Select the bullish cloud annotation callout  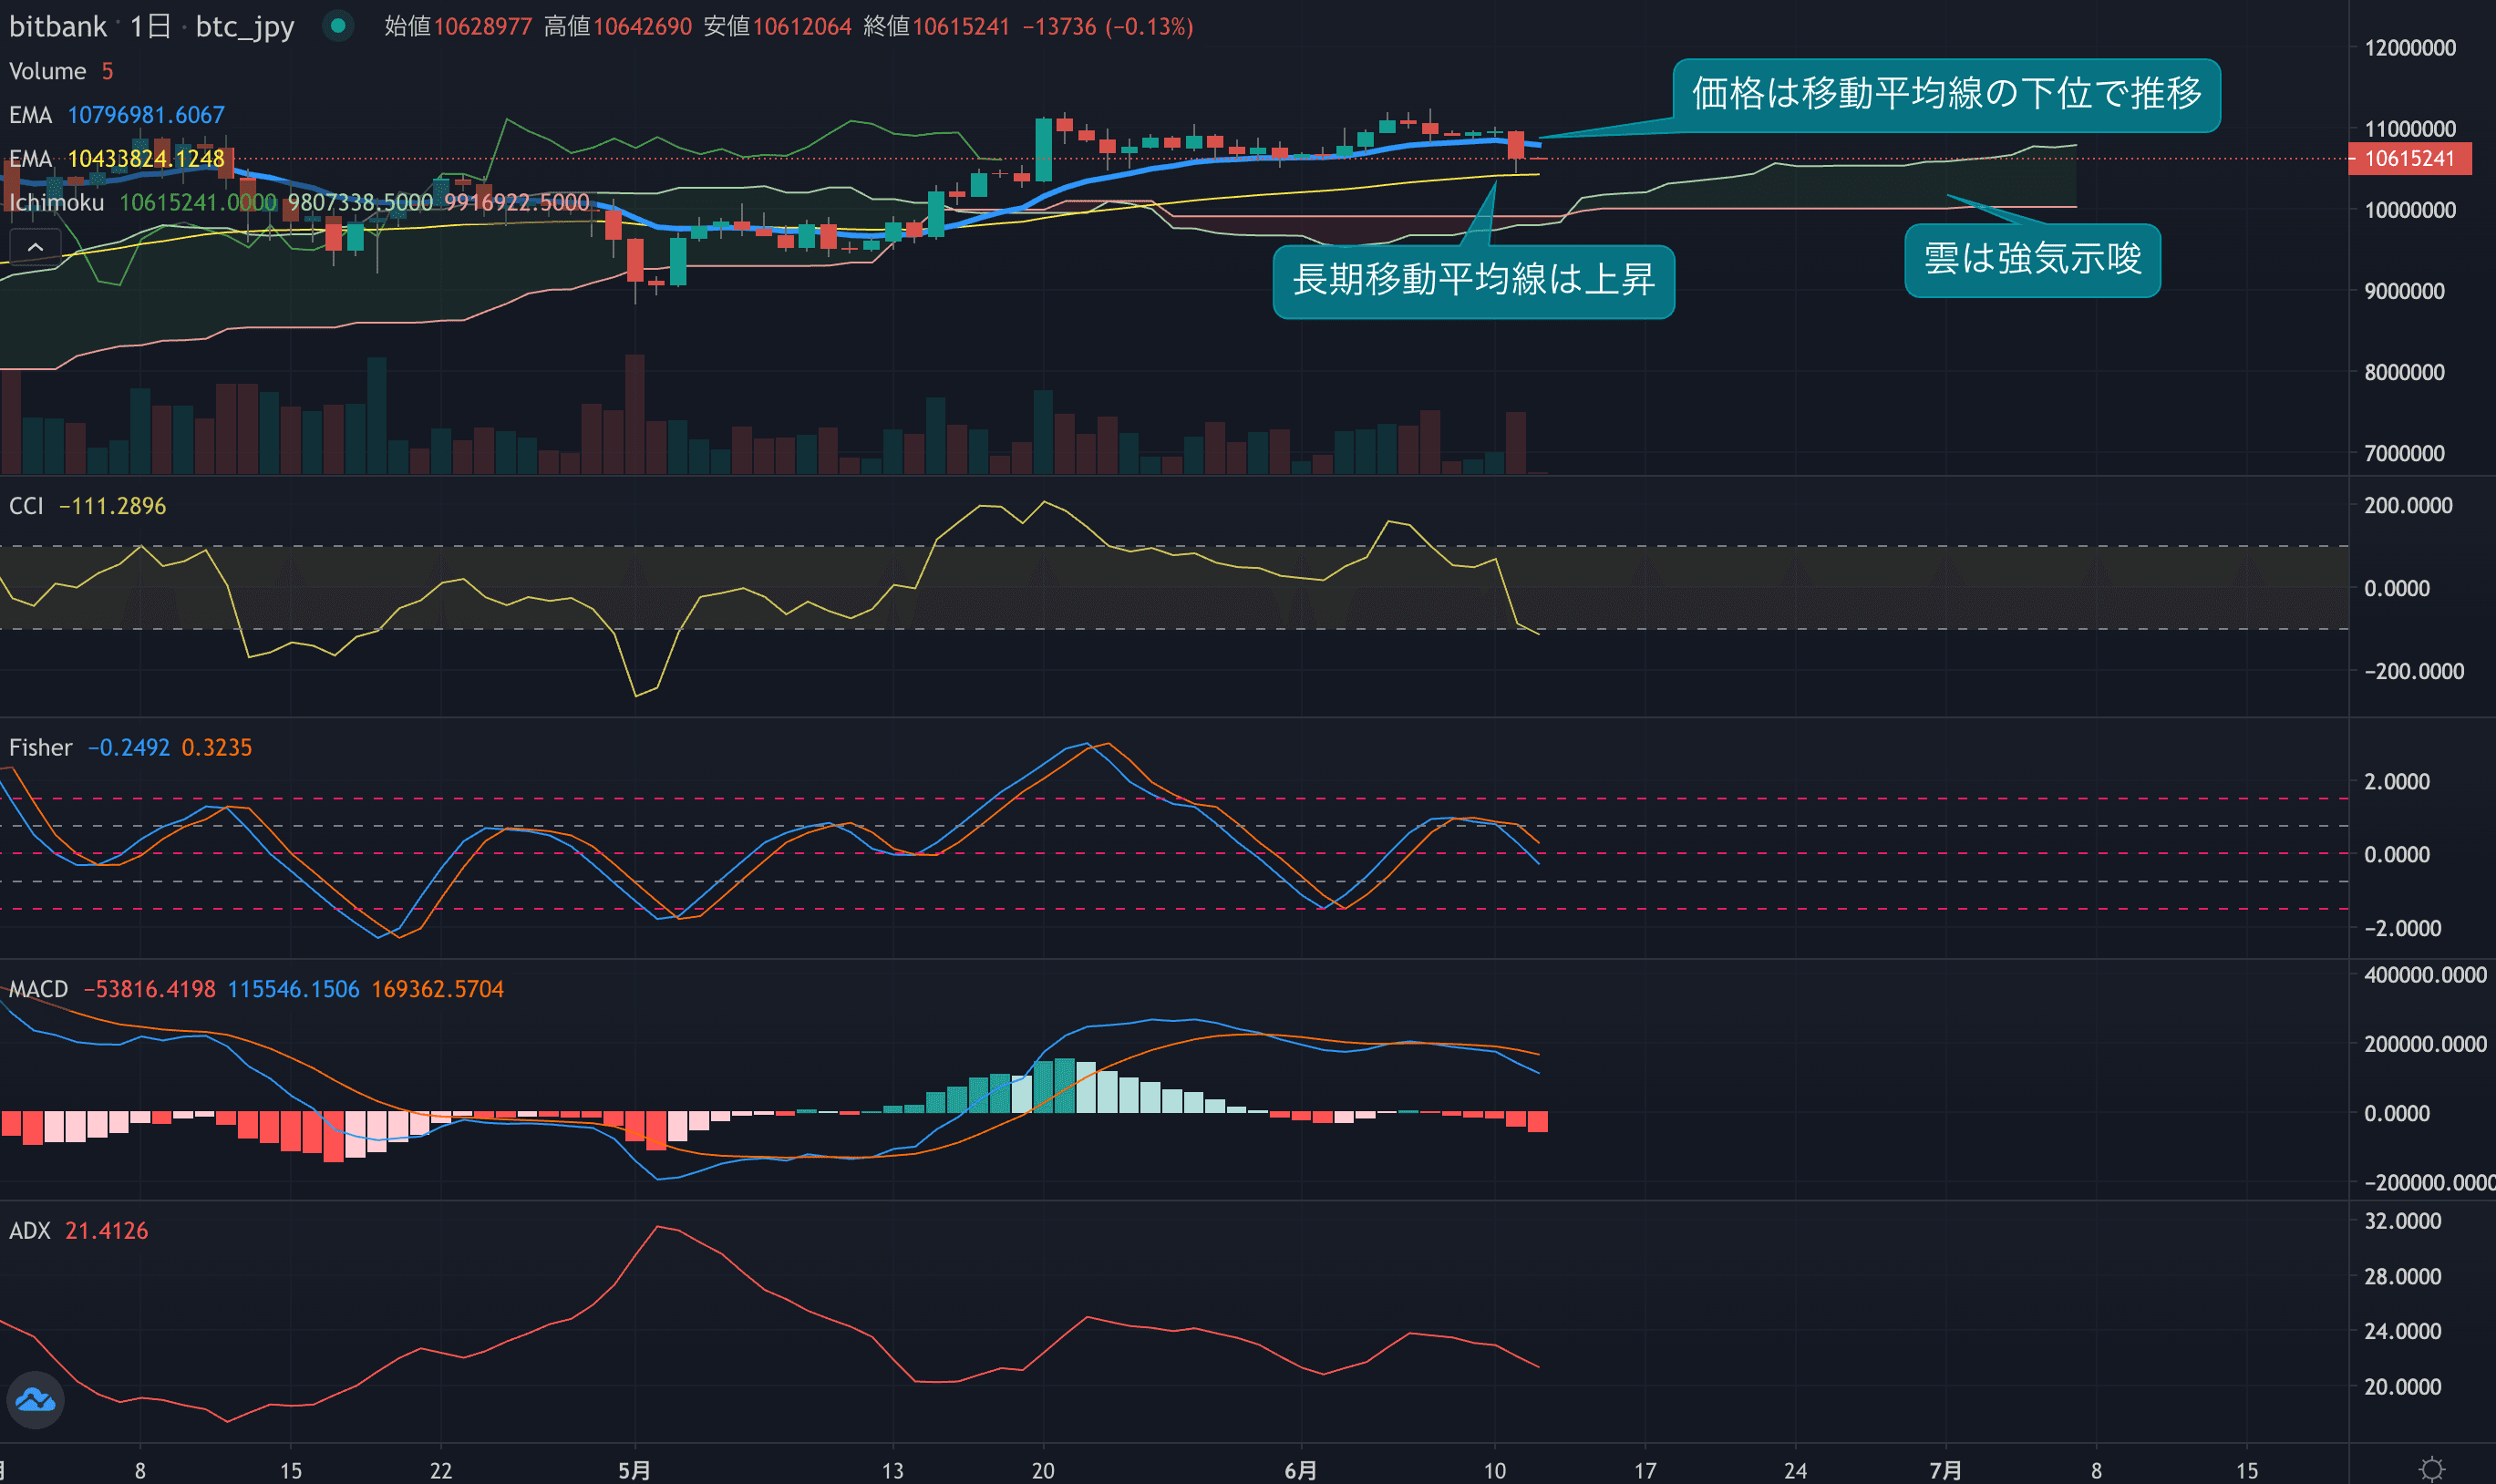point(2031,259)
